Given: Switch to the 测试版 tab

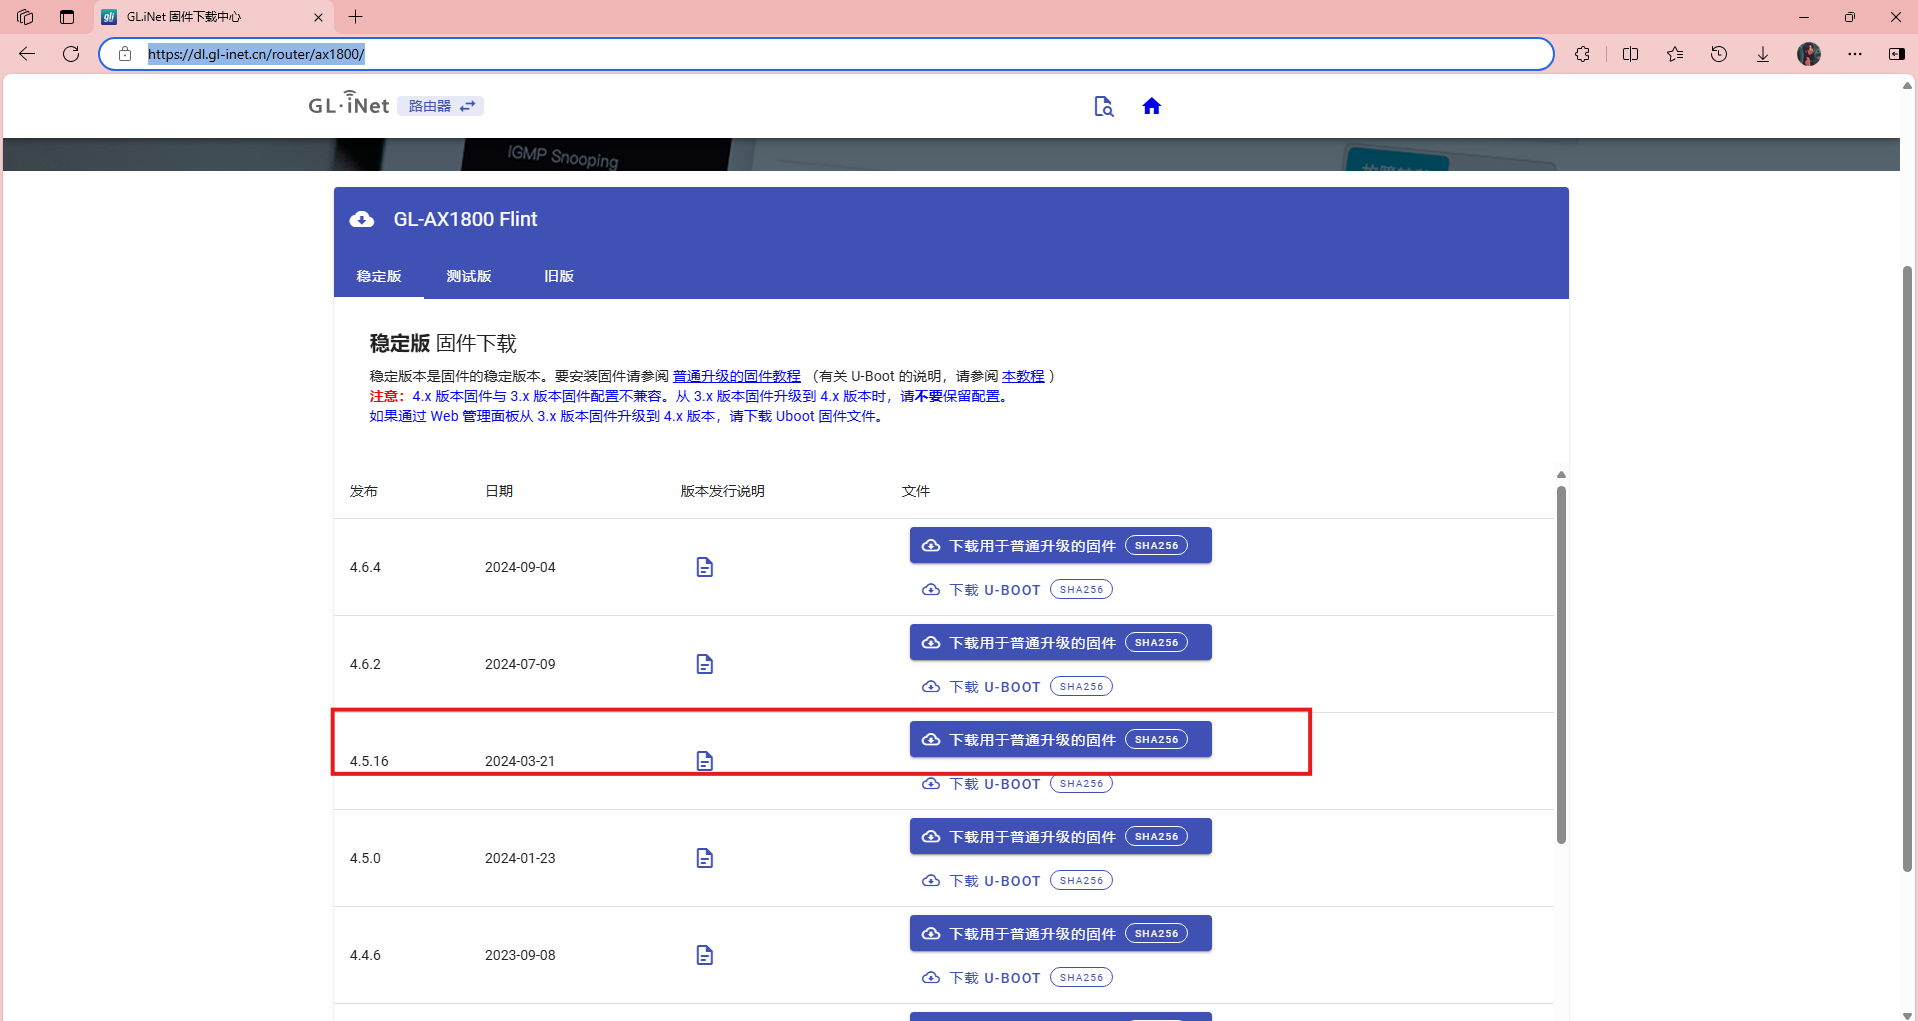Looking at the screenshot, I should (x=468, y=276).
